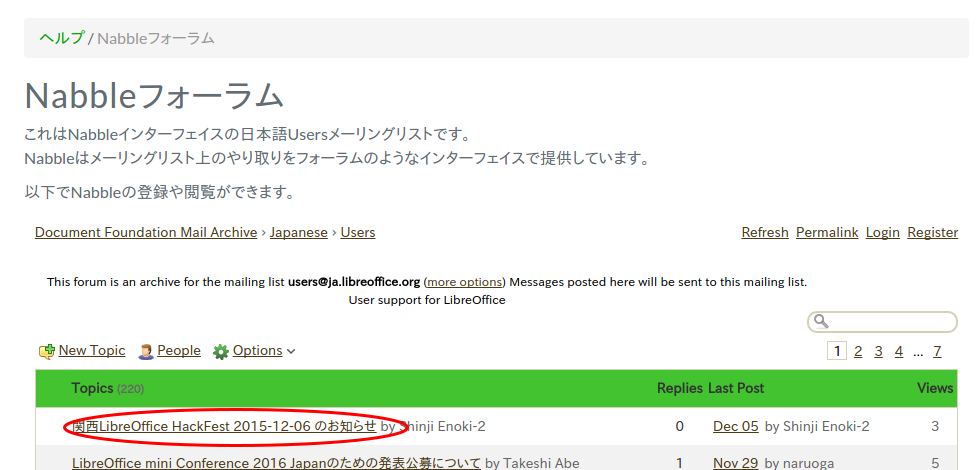980x470 pixels.
Task: Click the Nabbleフォーラム page heading
Action: click(154, 96)
